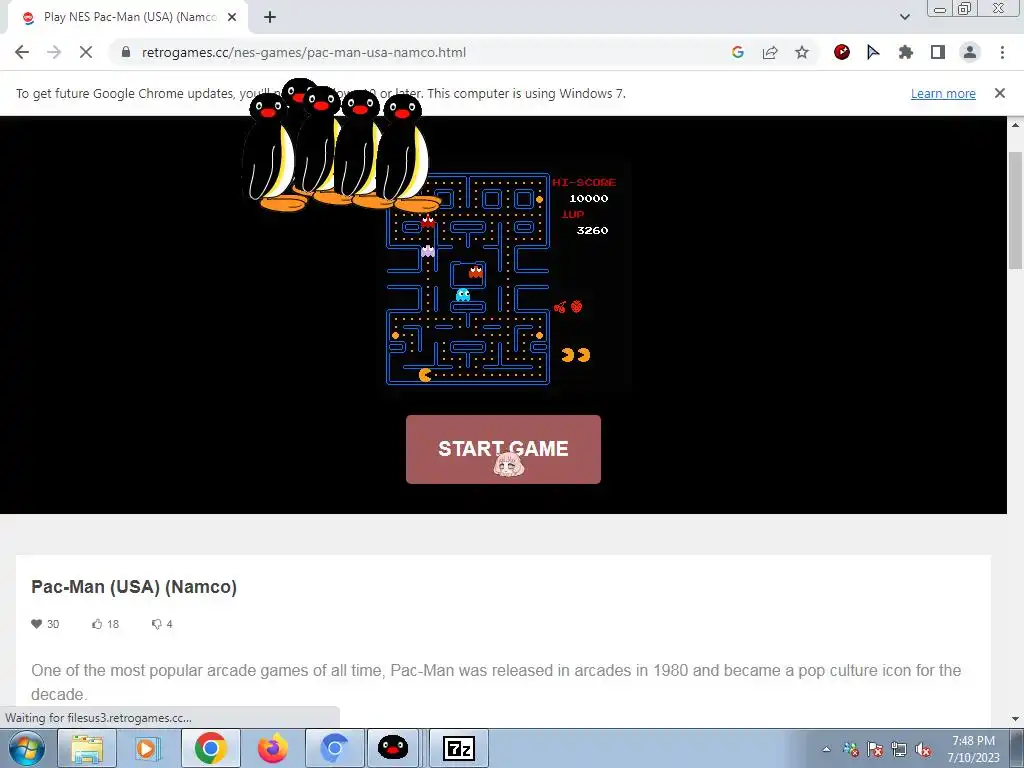The height and width of the screenshot is (768, 1024).
Task: Open Chromium from the taskbar
Action: 334,748
